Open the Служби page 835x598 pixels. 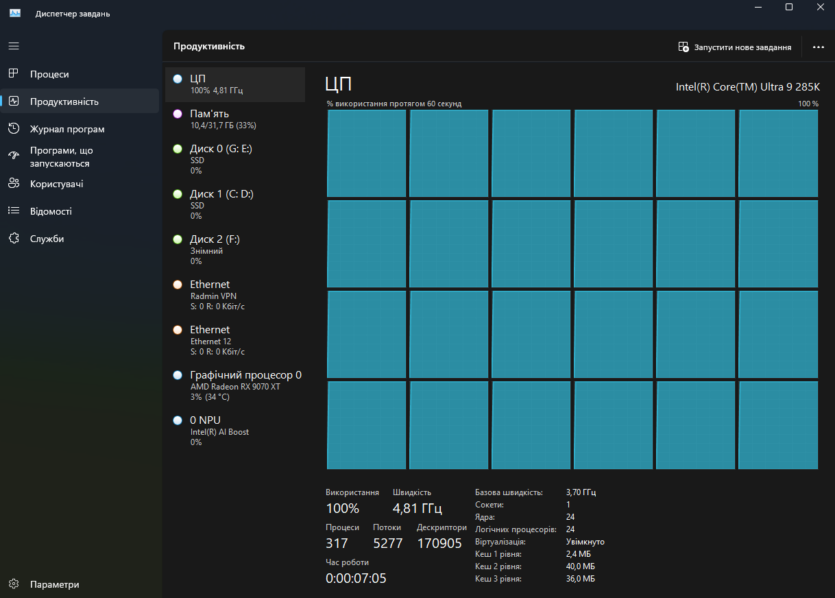point(80,239)
